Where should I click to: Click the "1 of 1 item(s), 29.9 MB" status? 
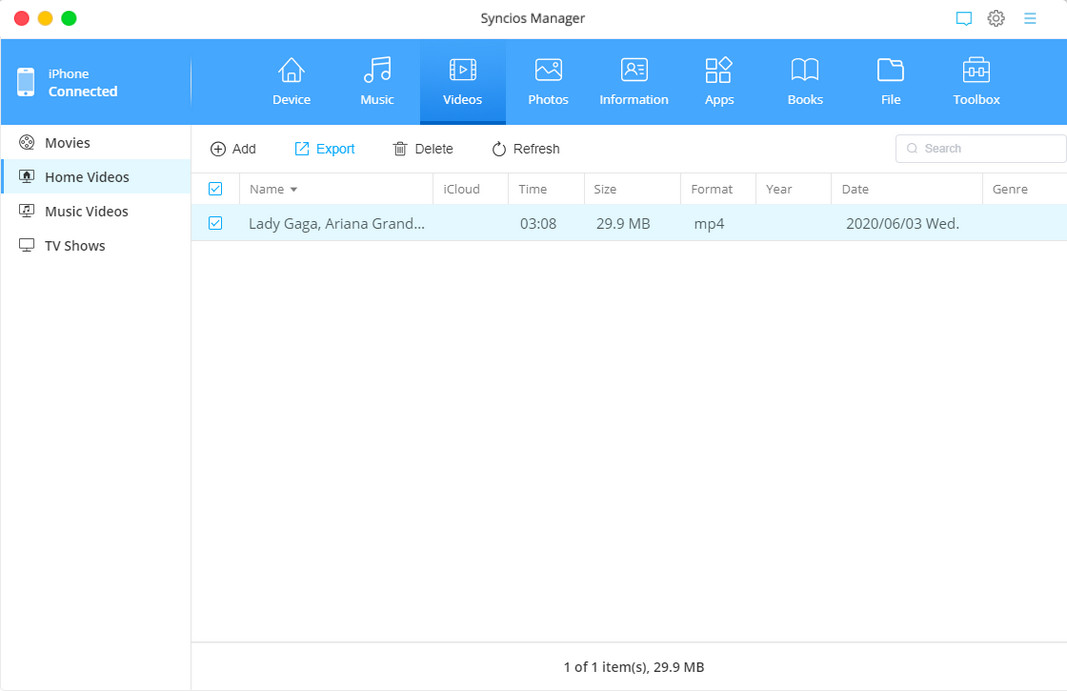(x=634, y=667)
